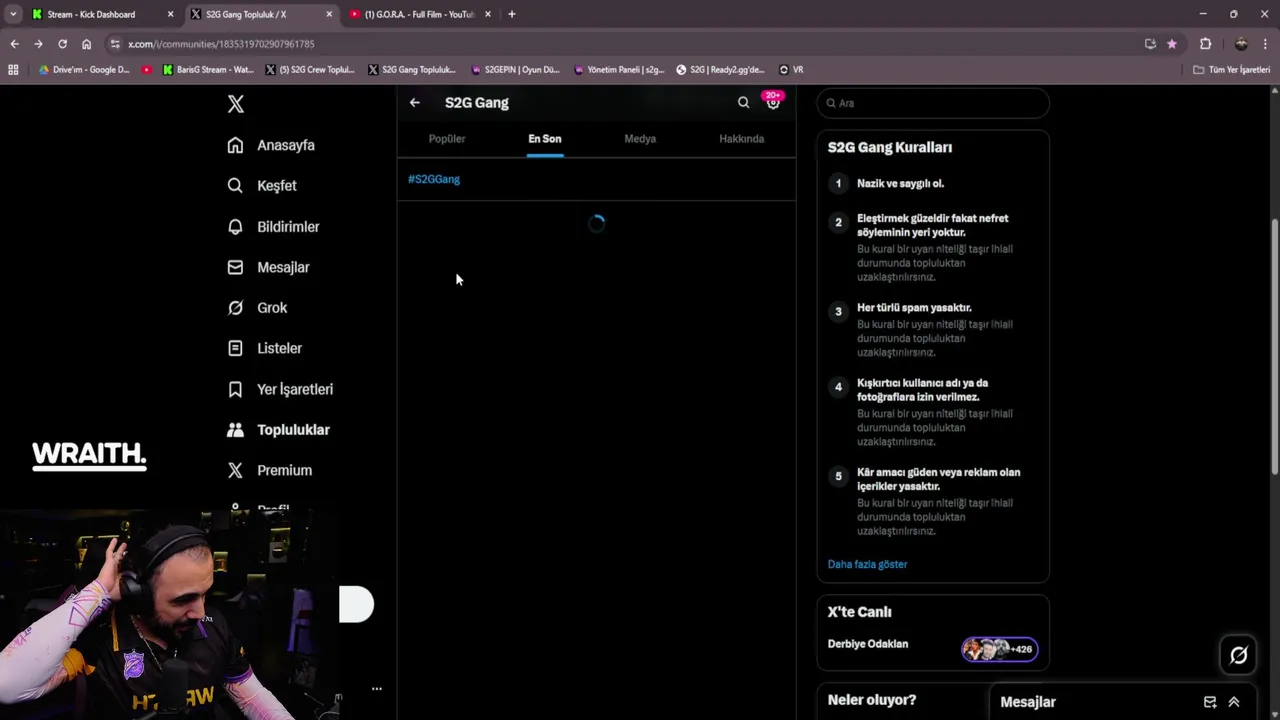Click the Ara search field
Screen dimensions: 1280x720
point(933,103)
